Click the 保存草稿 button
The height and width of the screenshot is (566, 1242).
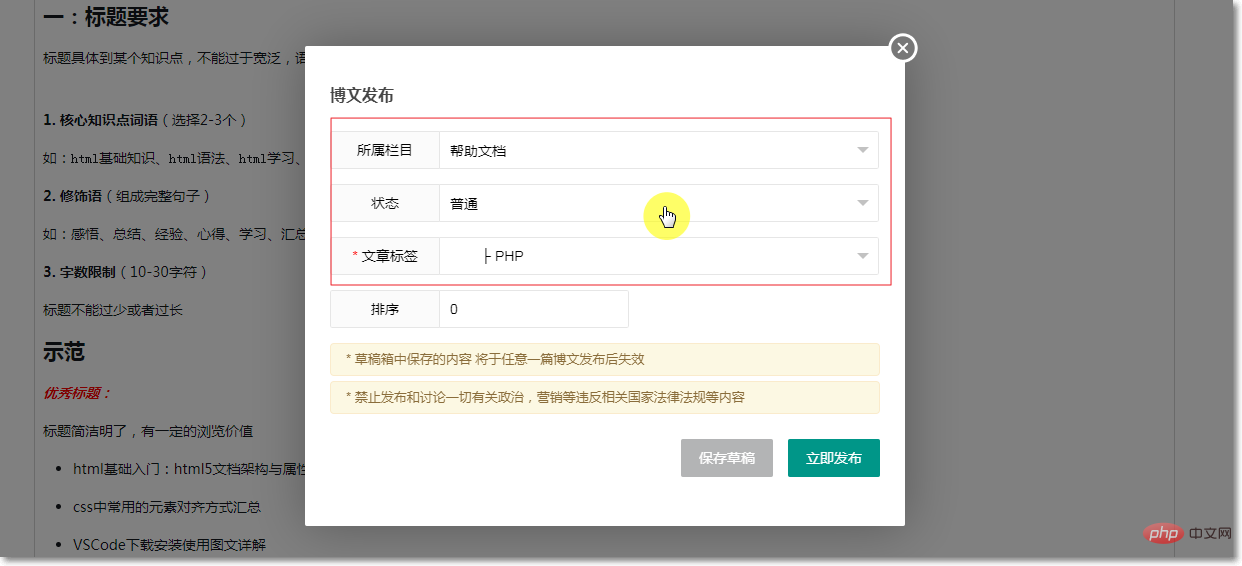click(727, 458)
